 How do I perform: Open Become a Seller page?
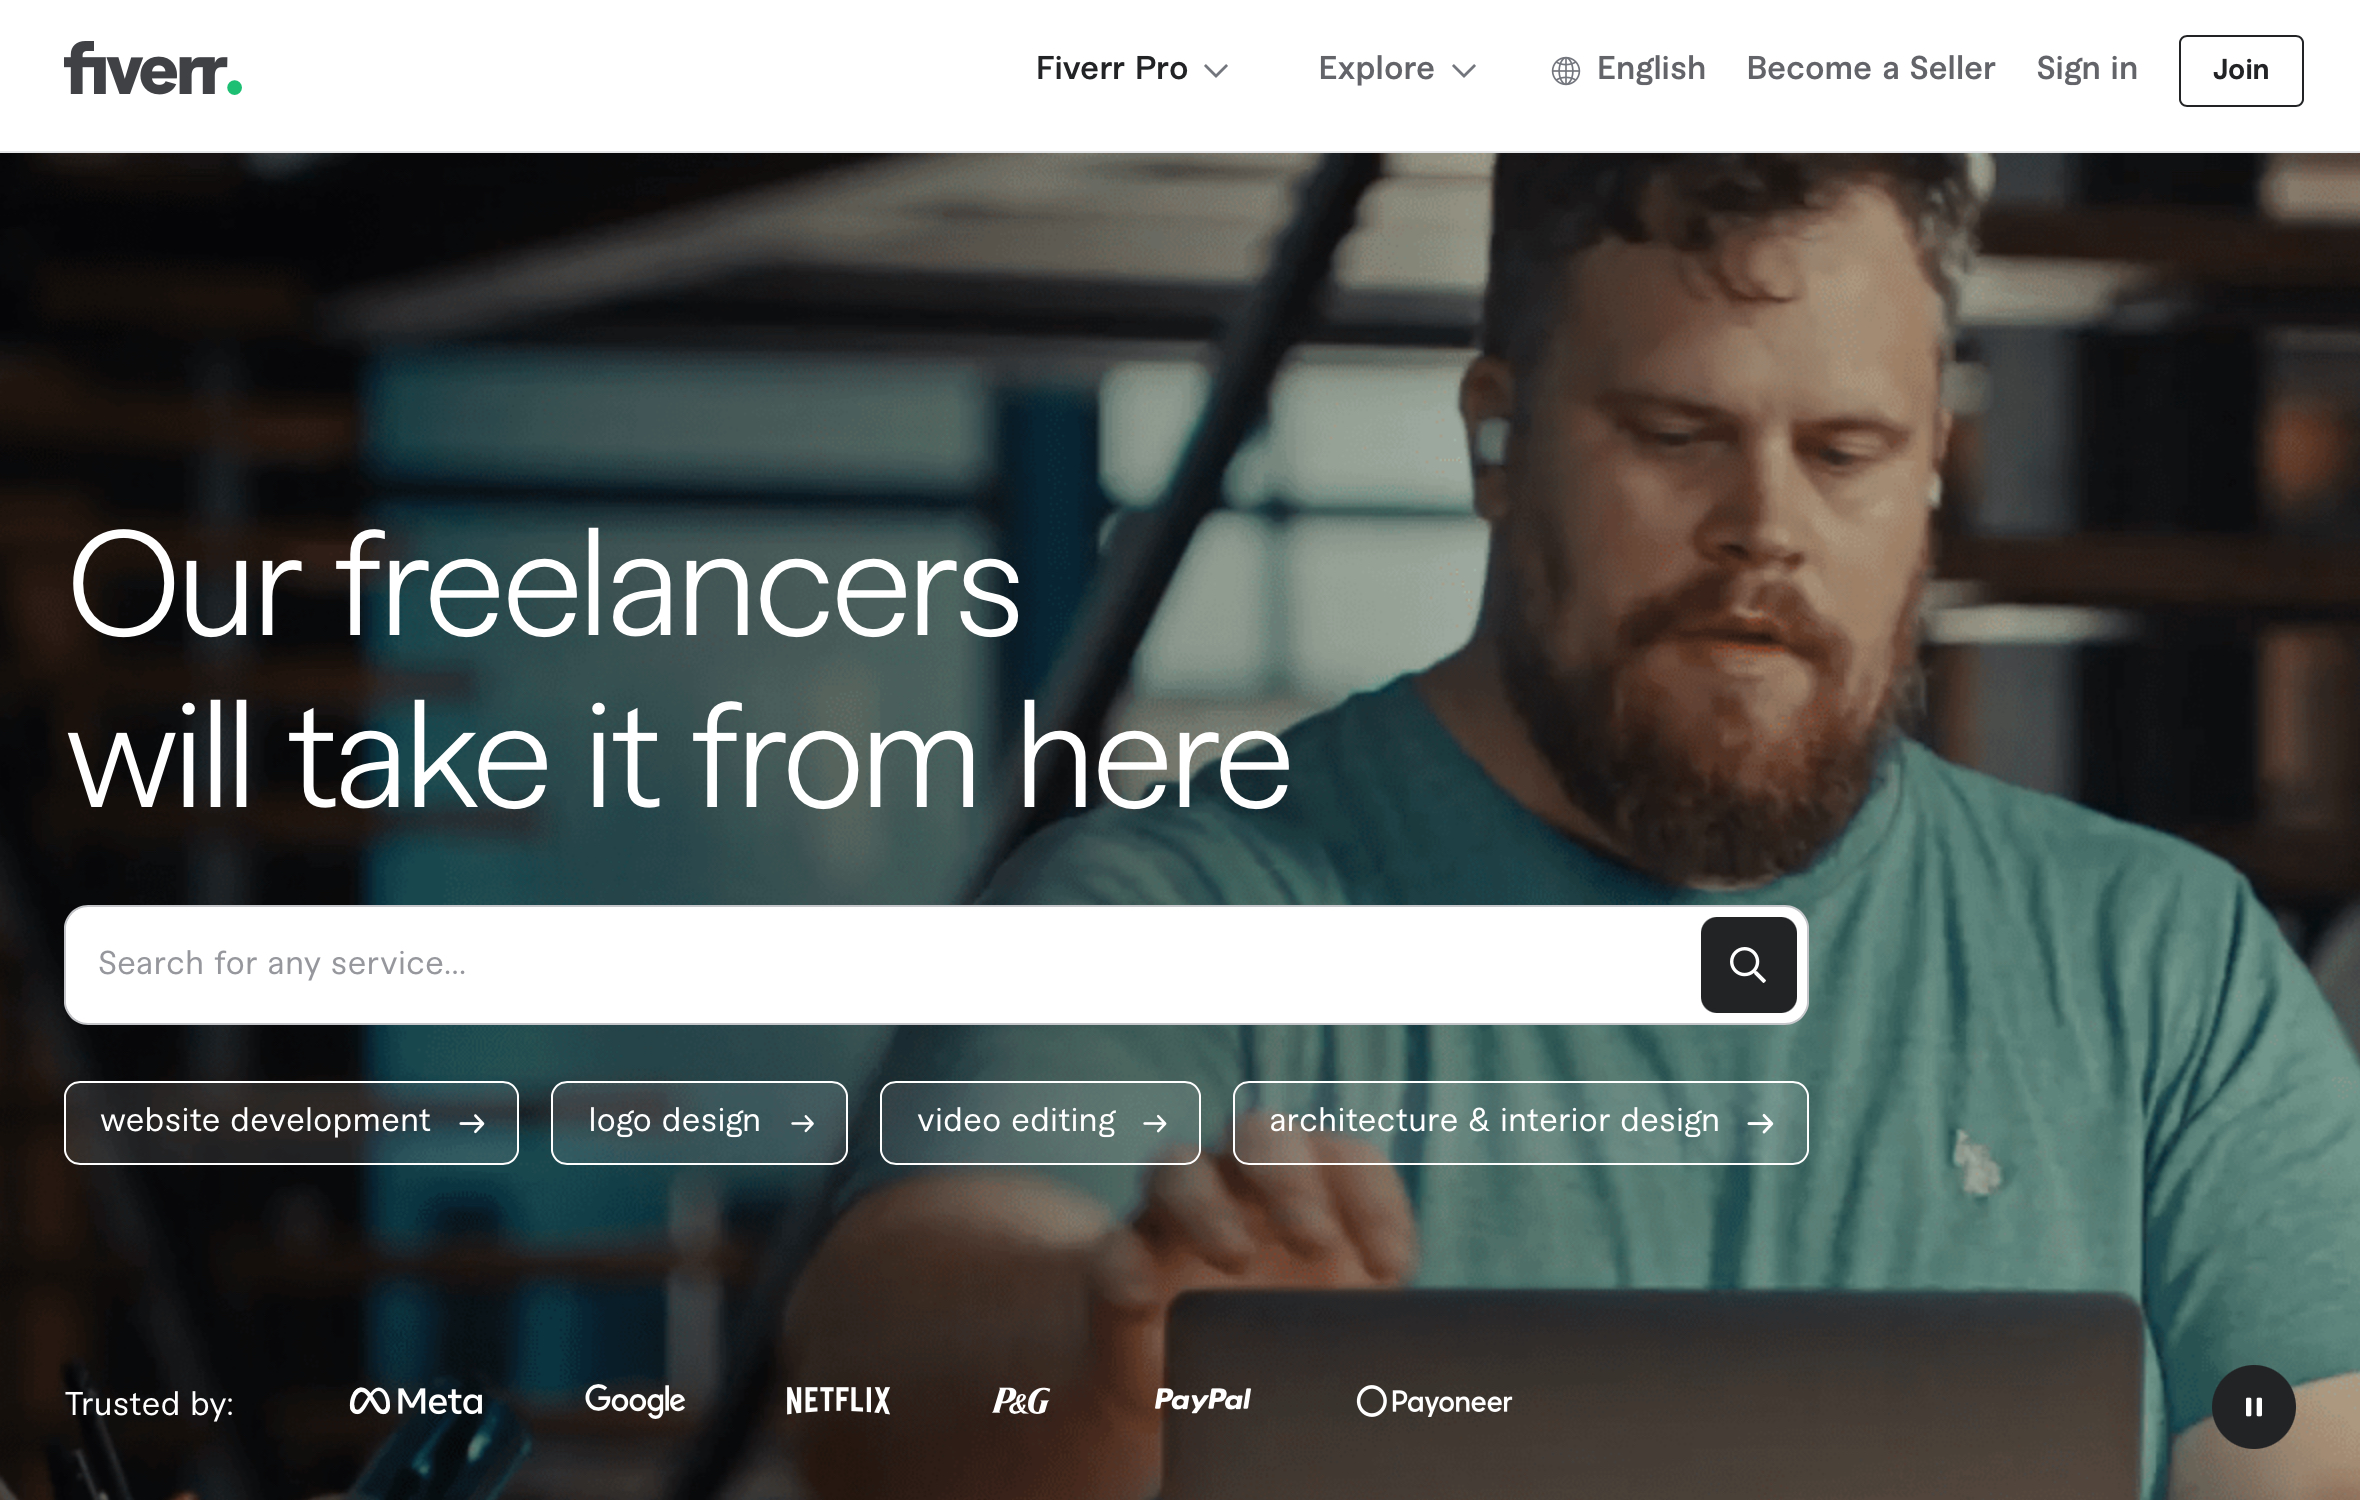1870,68
